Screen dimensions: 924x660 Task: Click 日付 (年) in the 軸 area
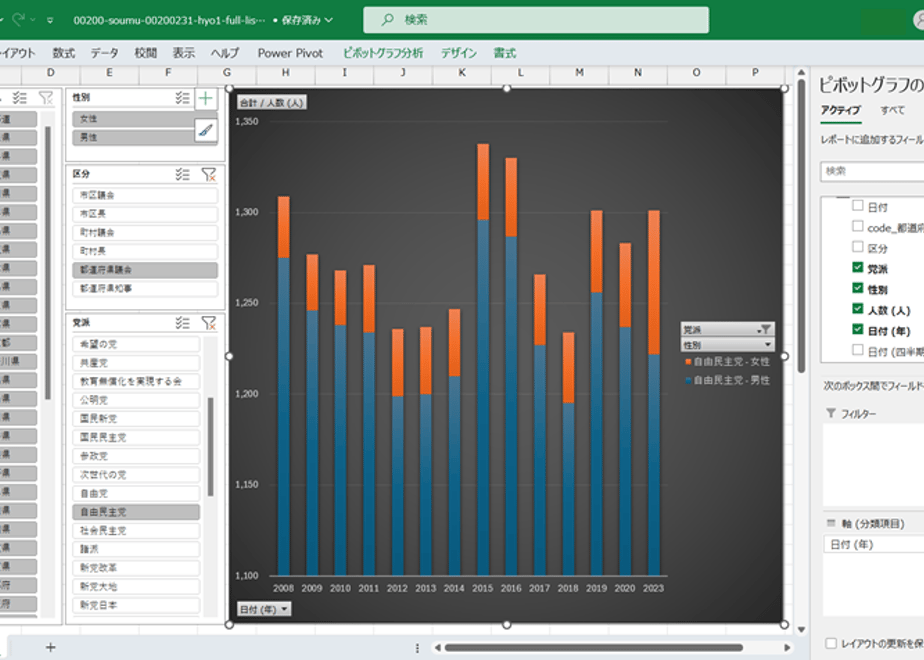pyautogui.click(x=873, y=544)
